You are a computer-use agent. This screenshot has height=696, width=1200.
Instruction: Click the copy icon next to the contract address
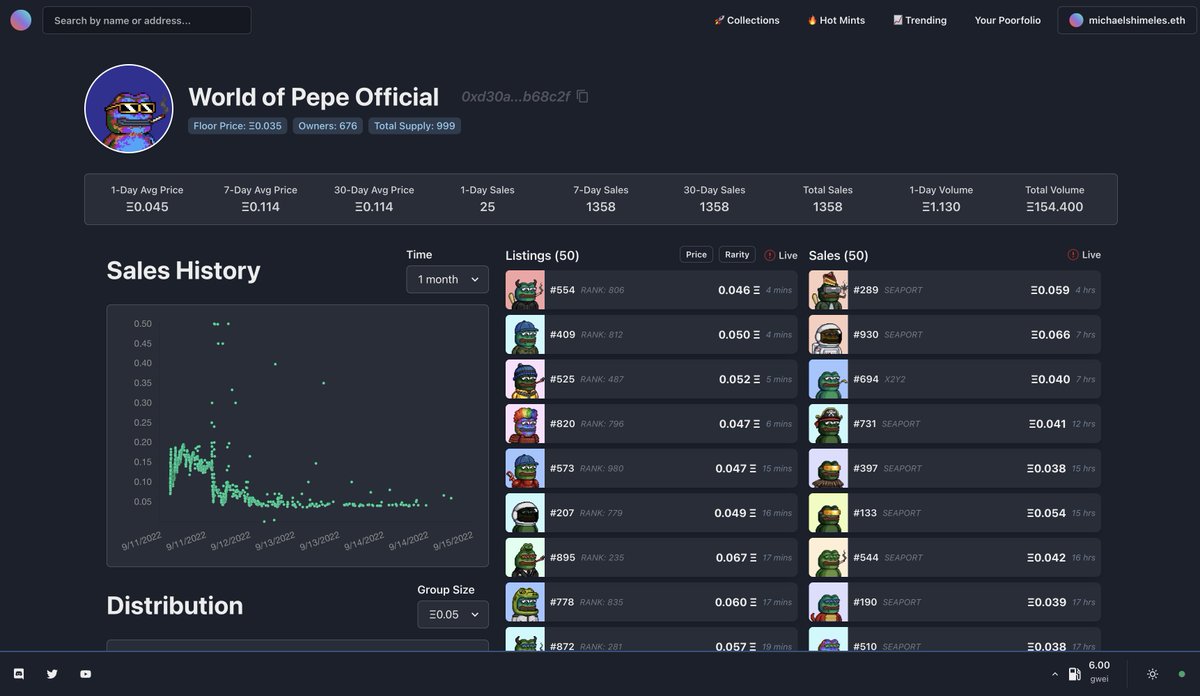point(583,96)
